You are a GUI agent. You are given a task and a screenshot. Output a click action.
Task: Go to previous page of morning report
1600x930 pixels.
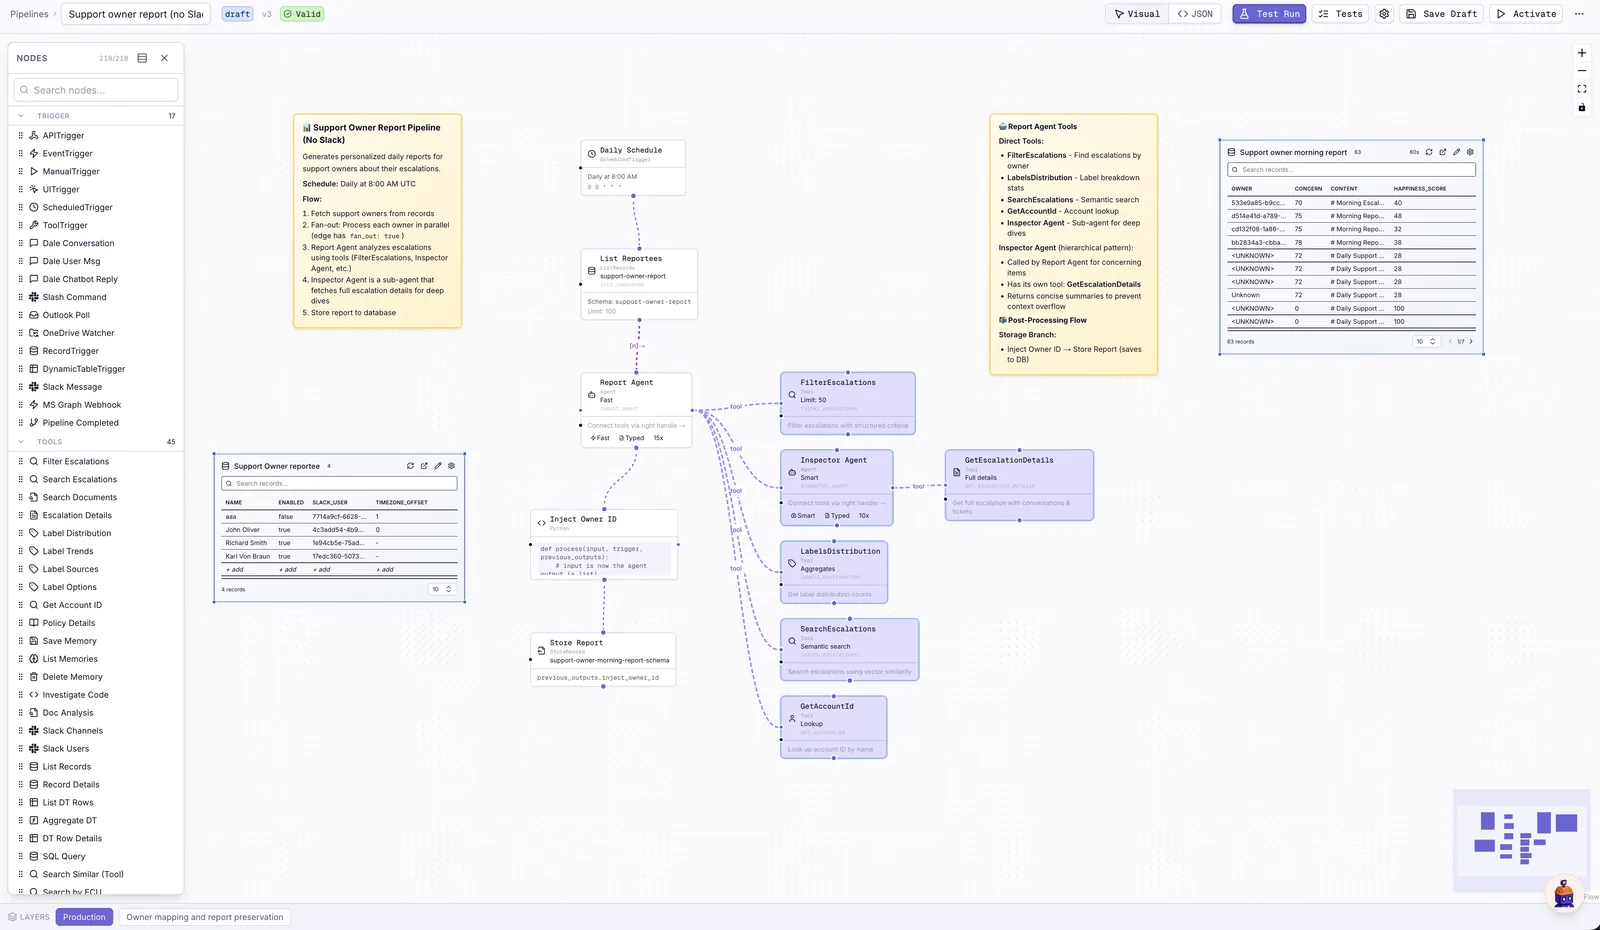click(x=1451, y=342)
